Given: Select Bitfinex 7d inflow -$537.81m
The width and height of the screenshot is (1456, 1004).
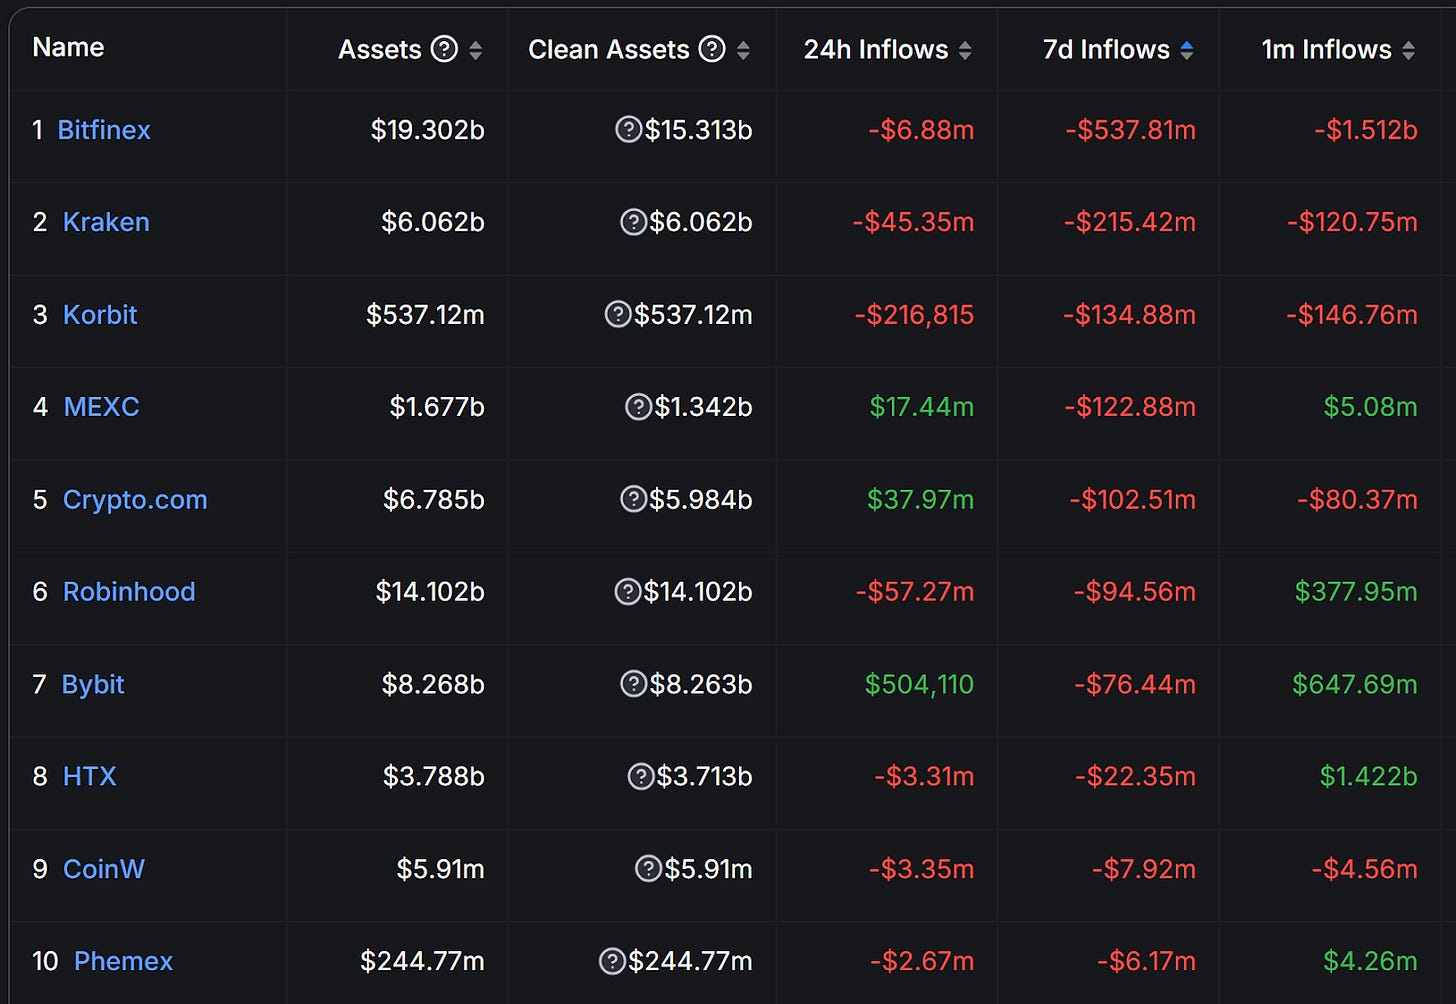Looking at the screenshot, I should (1130, 130).
